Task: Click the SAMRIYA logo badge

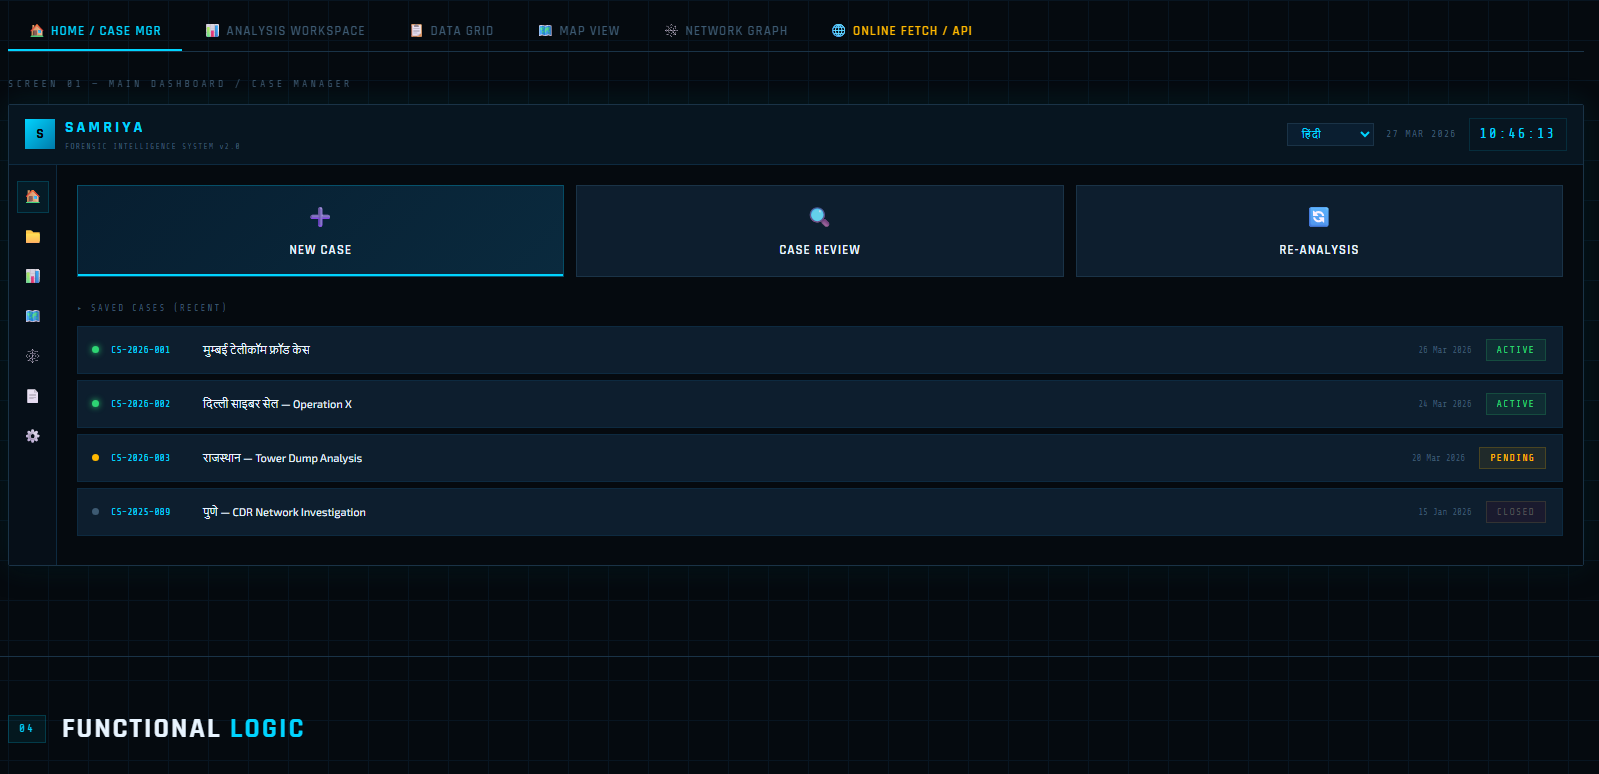Action: (x=40, y=134)
